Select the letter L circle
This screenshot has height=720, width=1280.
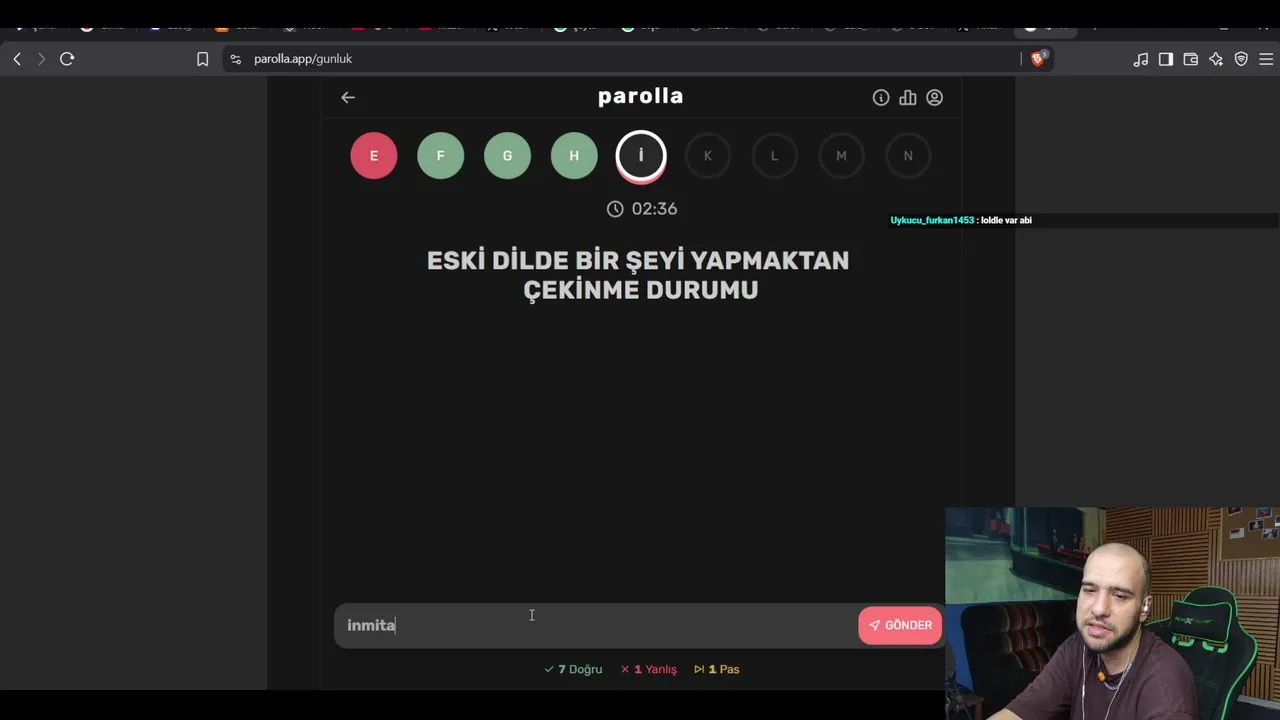tap(774, 156)
